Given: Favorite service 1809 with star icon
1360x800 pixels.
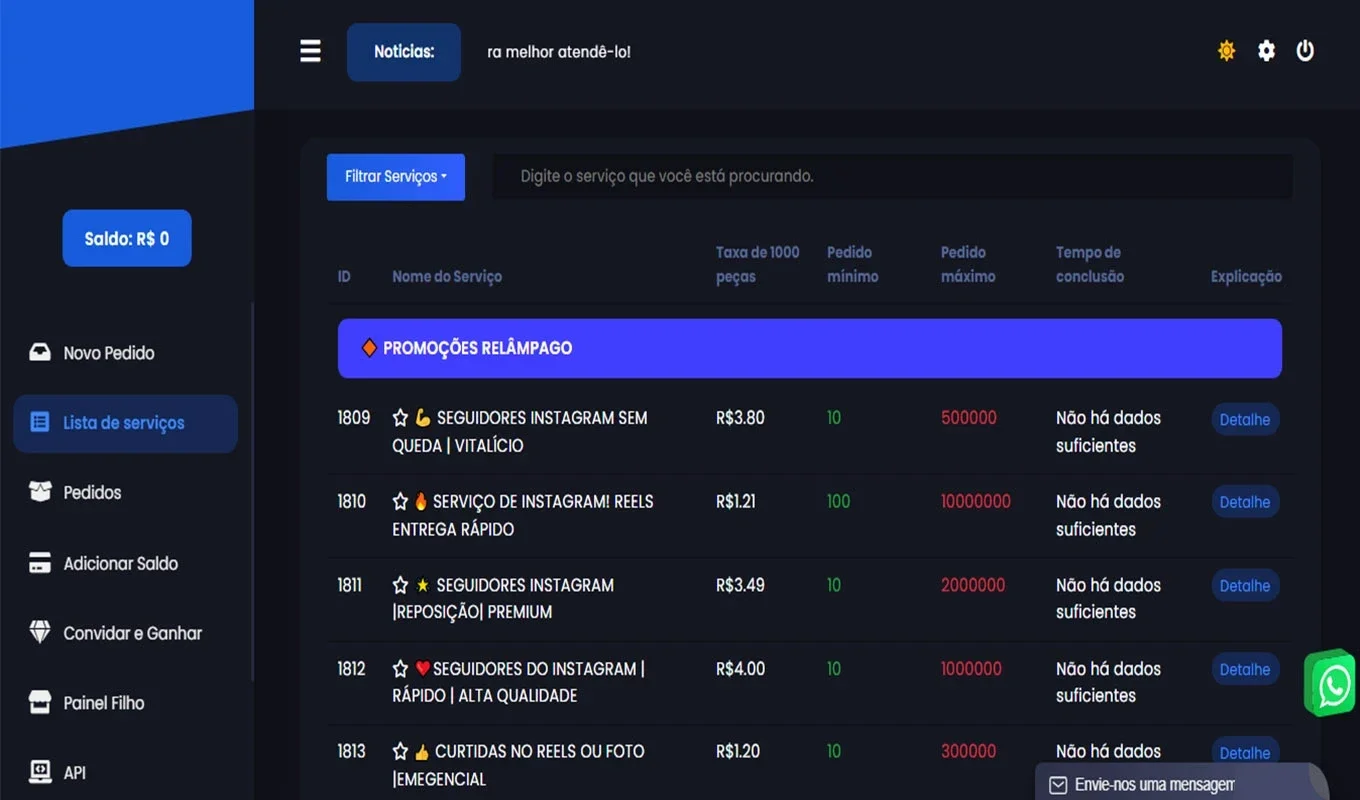Looking at the screenshot, I should point(400,418).
